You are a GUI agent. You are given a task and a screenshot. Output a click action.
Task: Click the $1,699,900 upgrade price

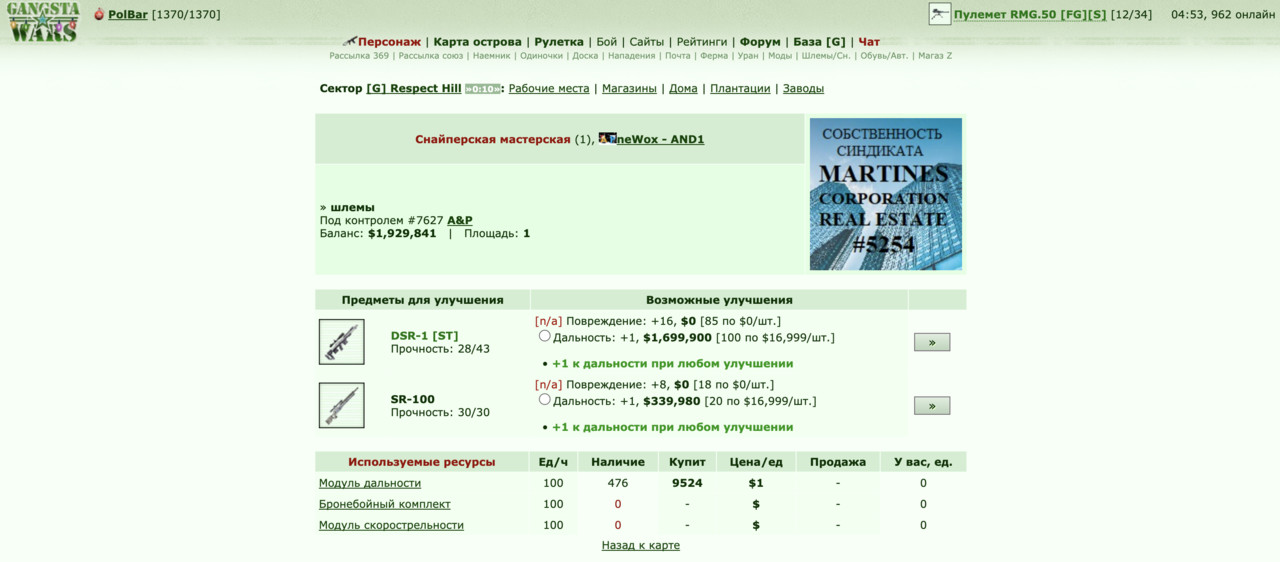click(x=677, y=338)
